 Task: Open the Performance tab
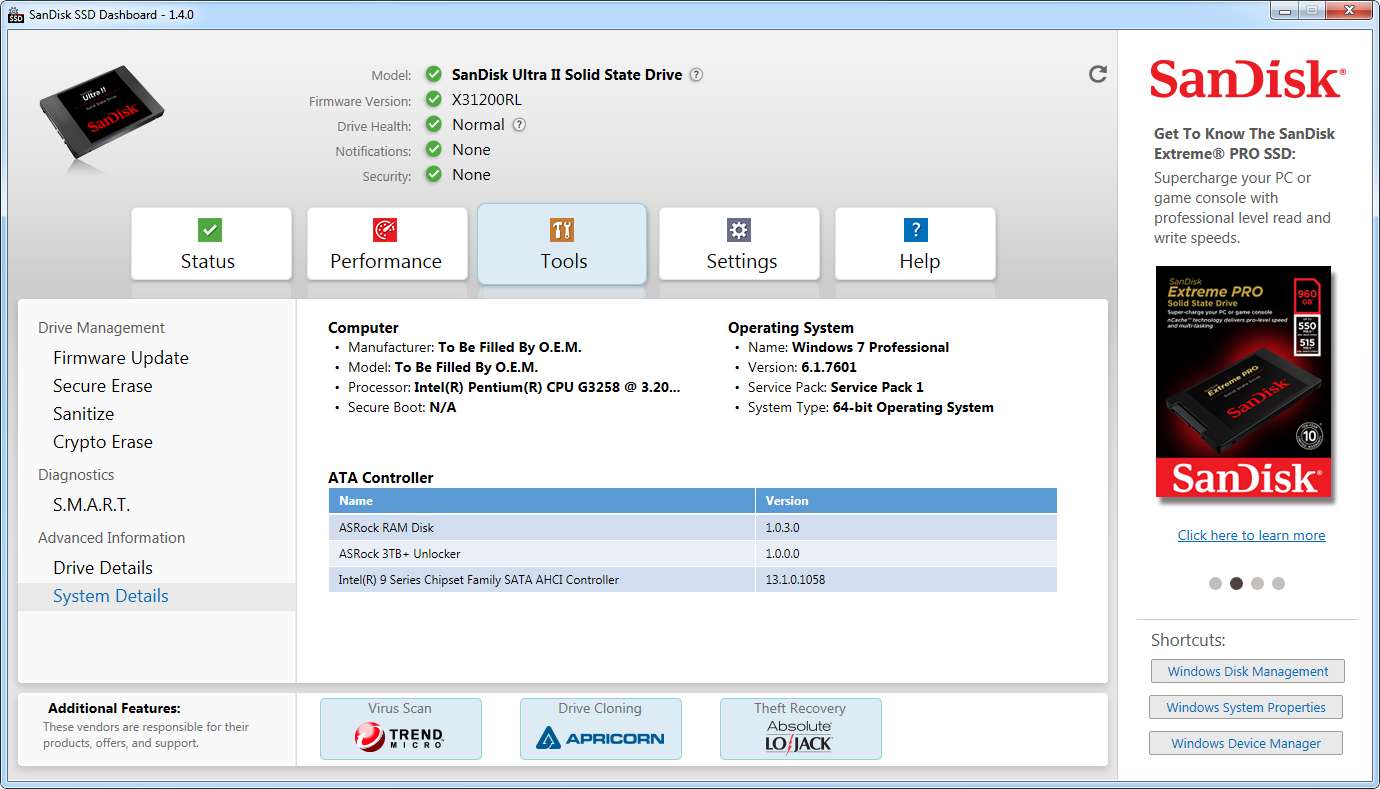tap(387, 244)
